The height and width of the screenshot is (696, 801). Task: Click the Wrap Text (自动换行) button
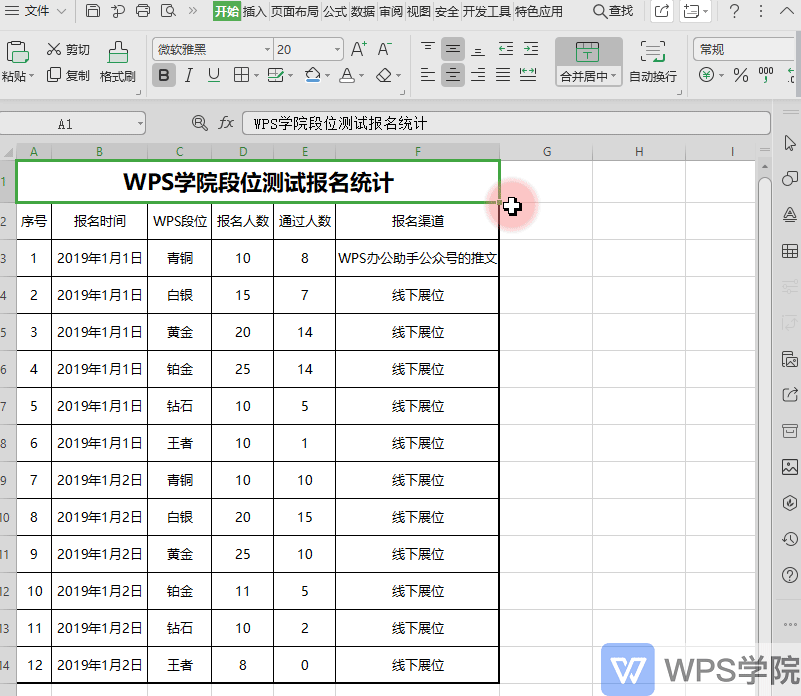[653, 62]
